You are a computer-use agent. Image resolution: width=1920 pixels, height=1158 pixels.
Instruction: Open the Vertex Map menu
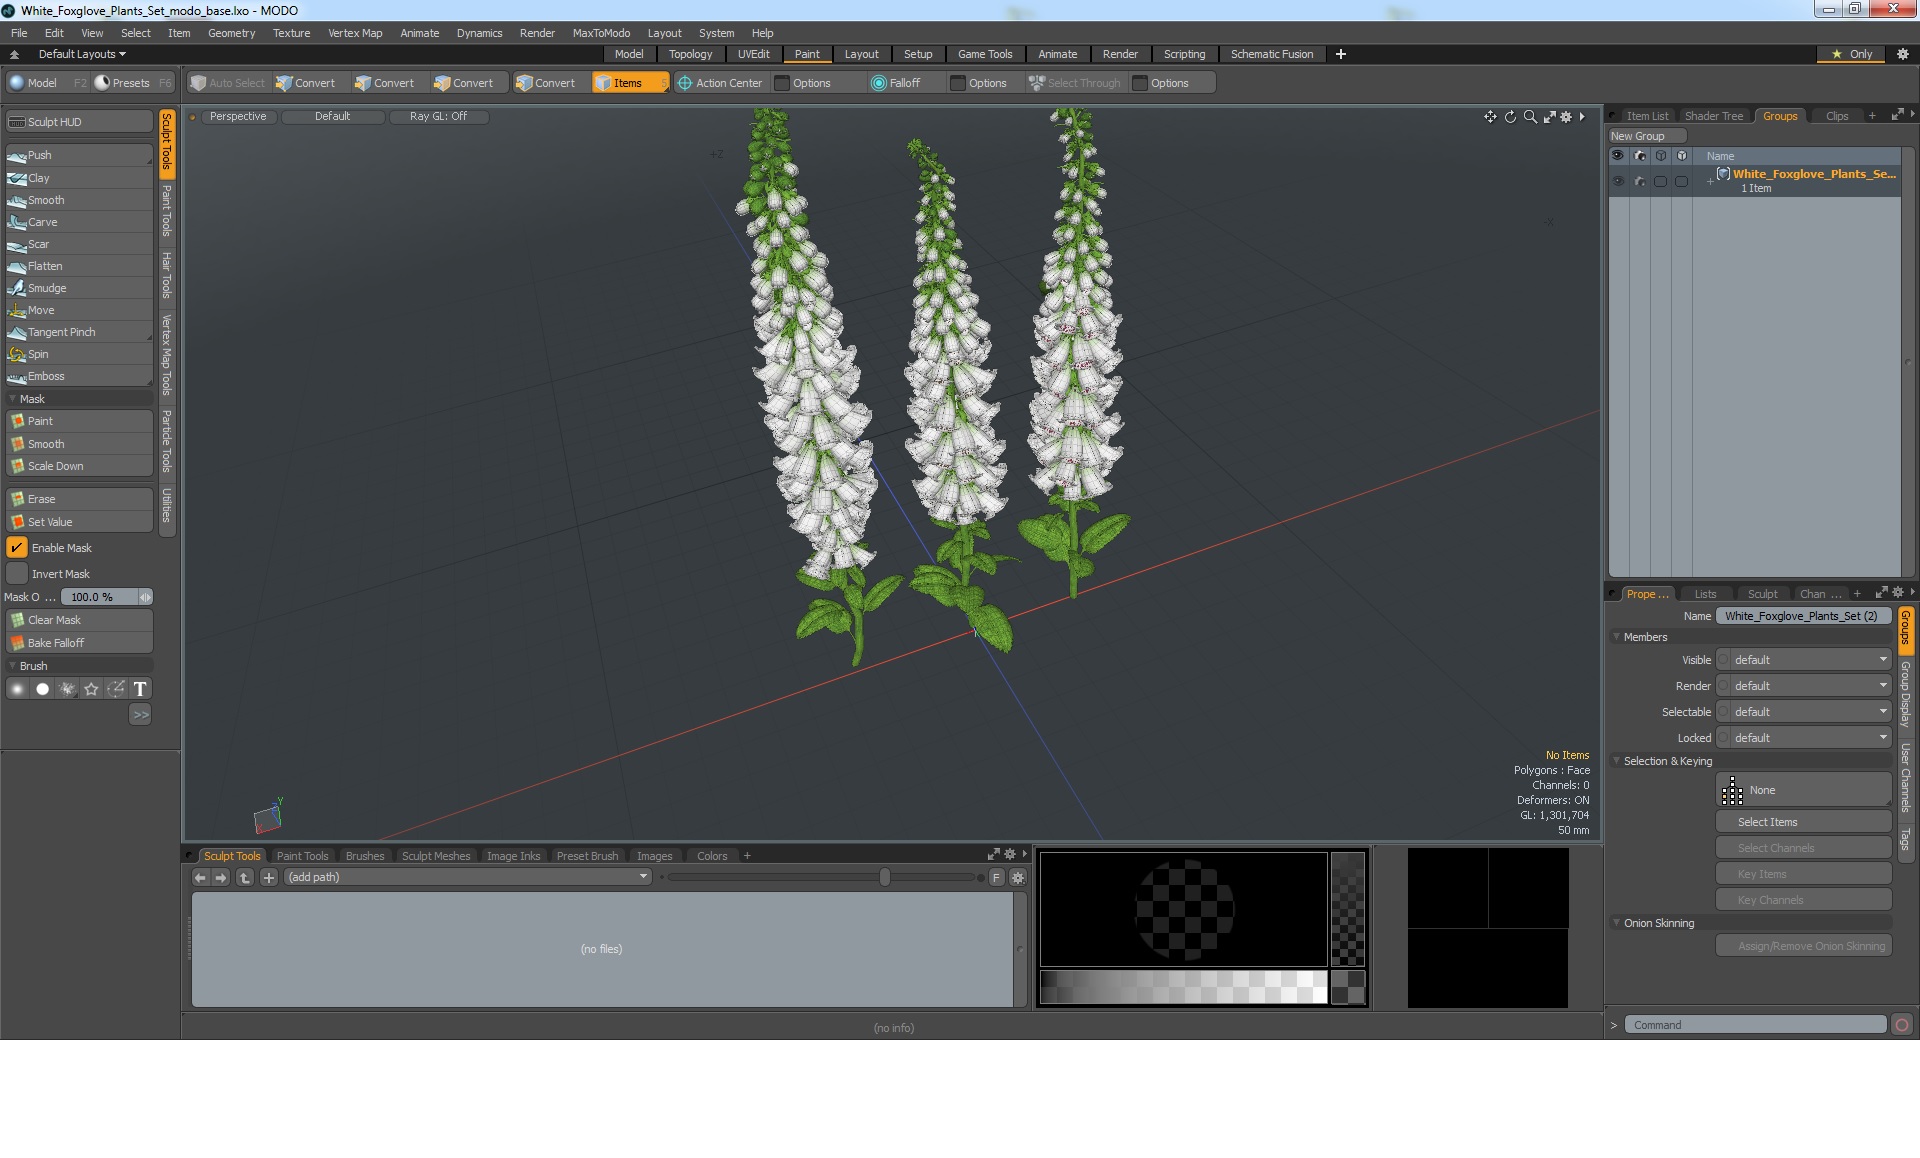click(355, 33)
